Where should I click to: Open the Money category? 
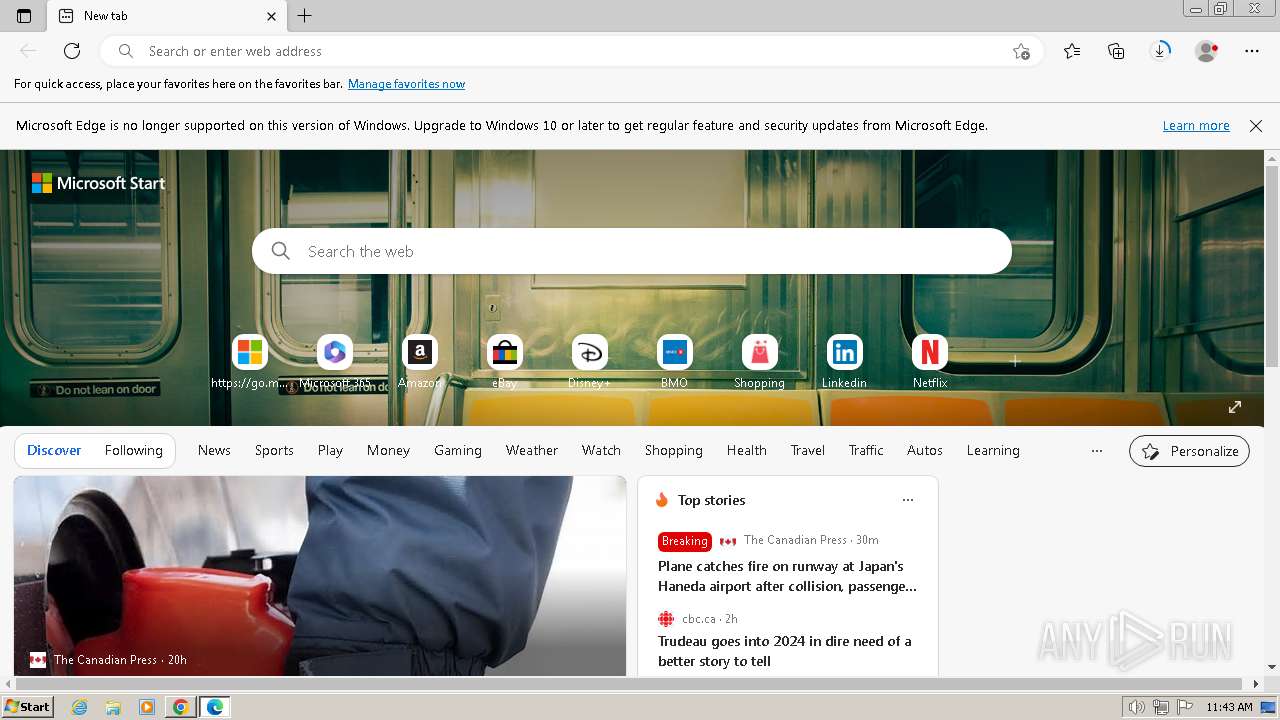tap(388, 451)
